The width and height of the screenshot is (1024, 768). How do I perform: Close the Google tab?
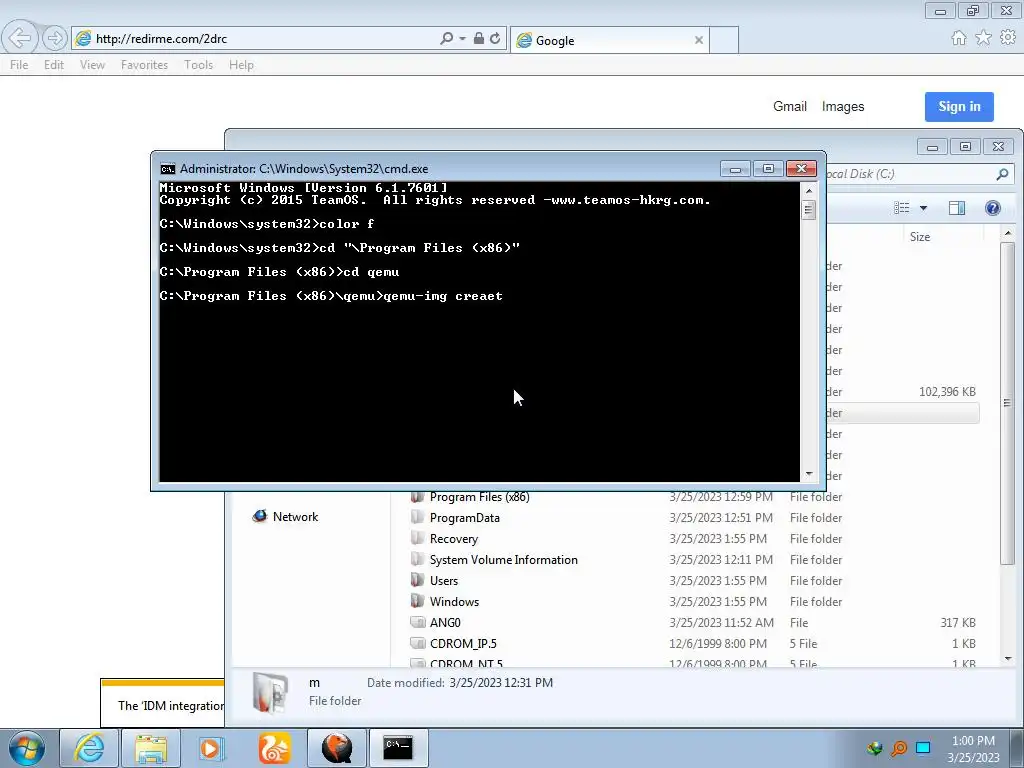[699, 40]
